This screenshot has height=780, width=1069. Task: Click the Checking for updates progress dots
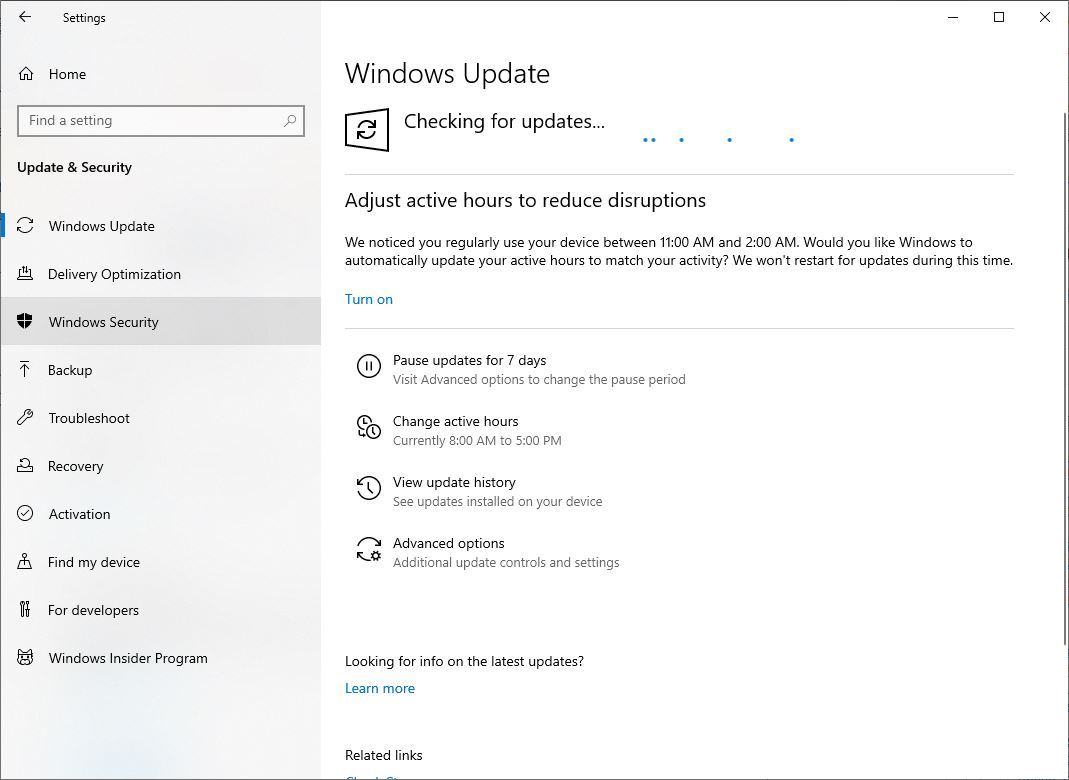[719, 140]
